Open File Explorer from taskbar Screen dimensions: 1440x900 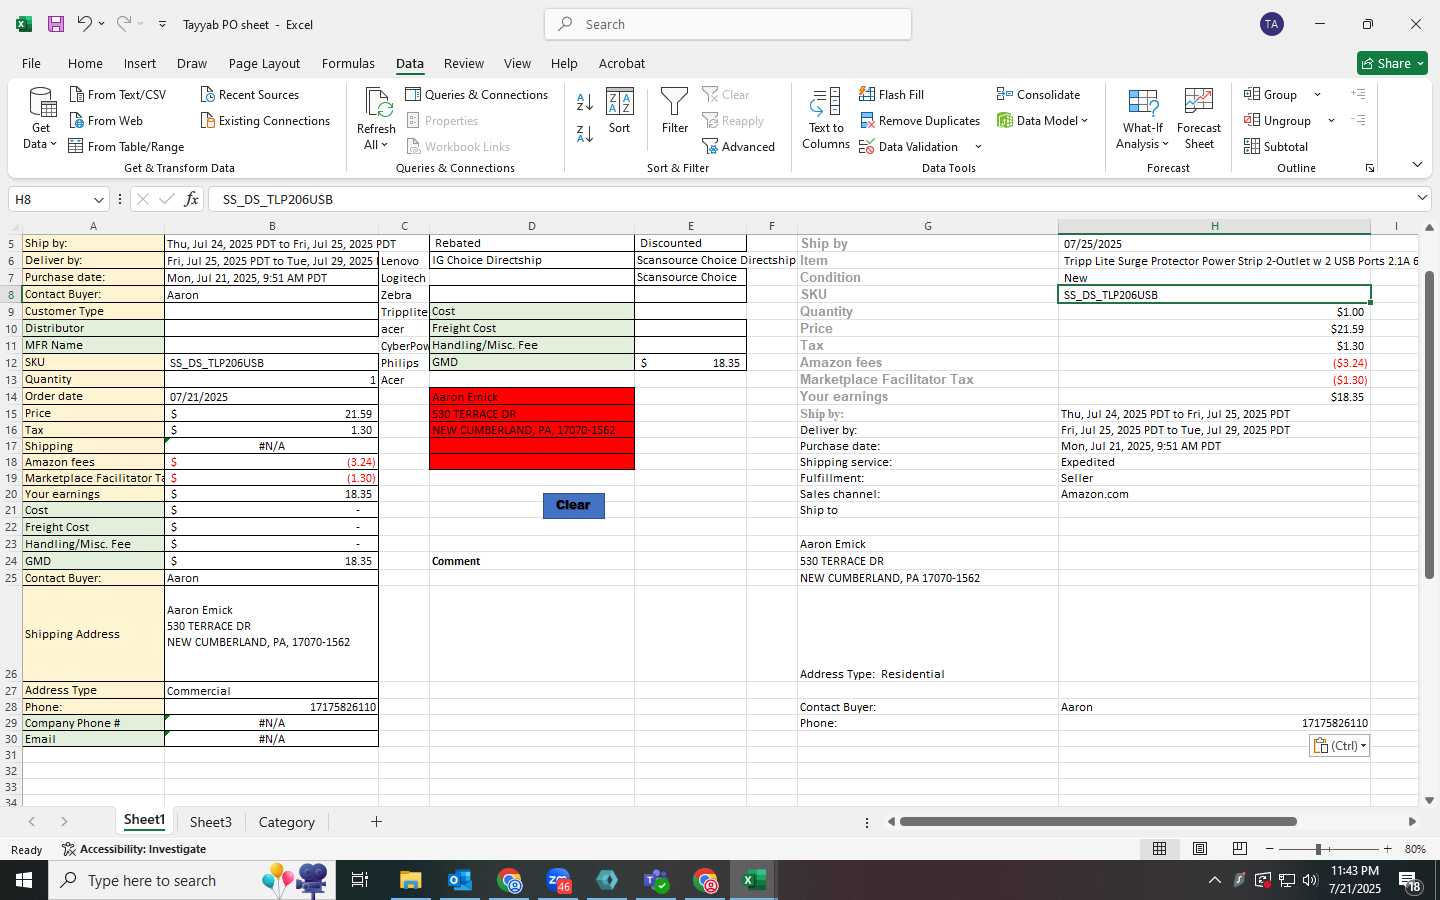[411, 880]
